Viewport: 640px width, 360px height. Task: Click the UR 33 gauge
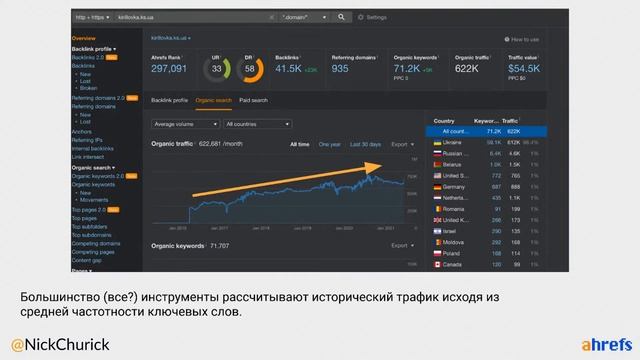[217, 69]
